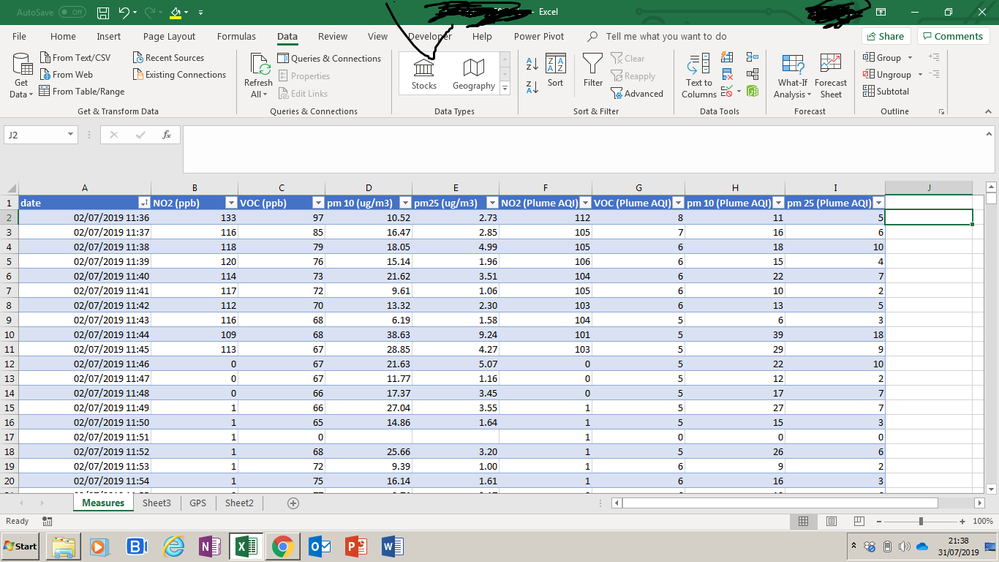Switch to Page Break Preview view
Viewport: 999px width, 562px height.
tap(859, 521)
